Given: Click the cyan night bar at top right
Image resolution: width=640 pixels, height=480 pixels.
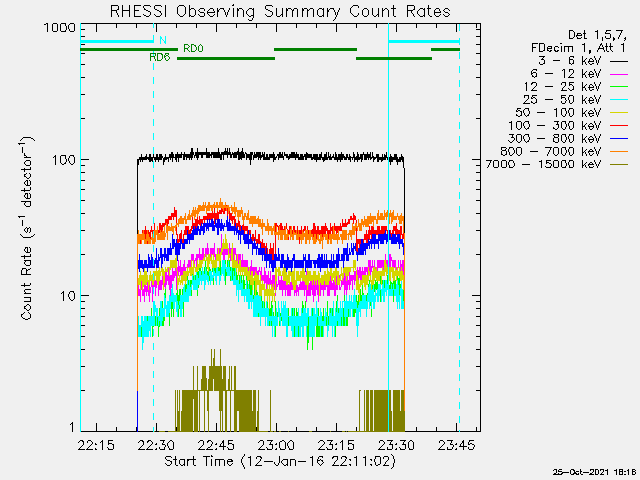Looking at the screenshot, I should (x=424, y=41).
